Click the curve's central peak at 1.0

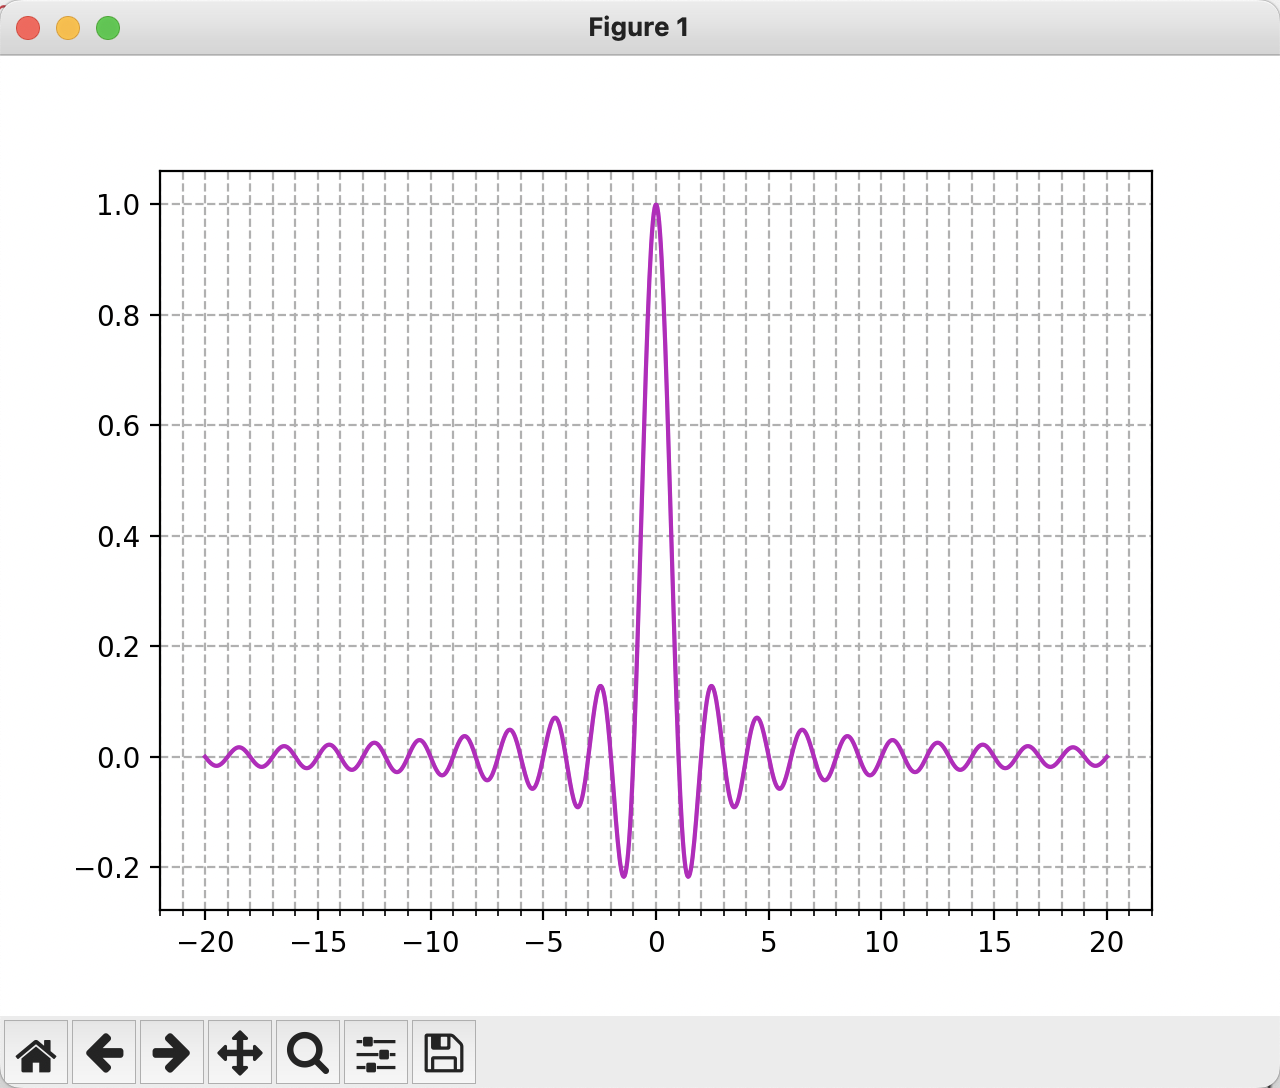pos(656,206)
